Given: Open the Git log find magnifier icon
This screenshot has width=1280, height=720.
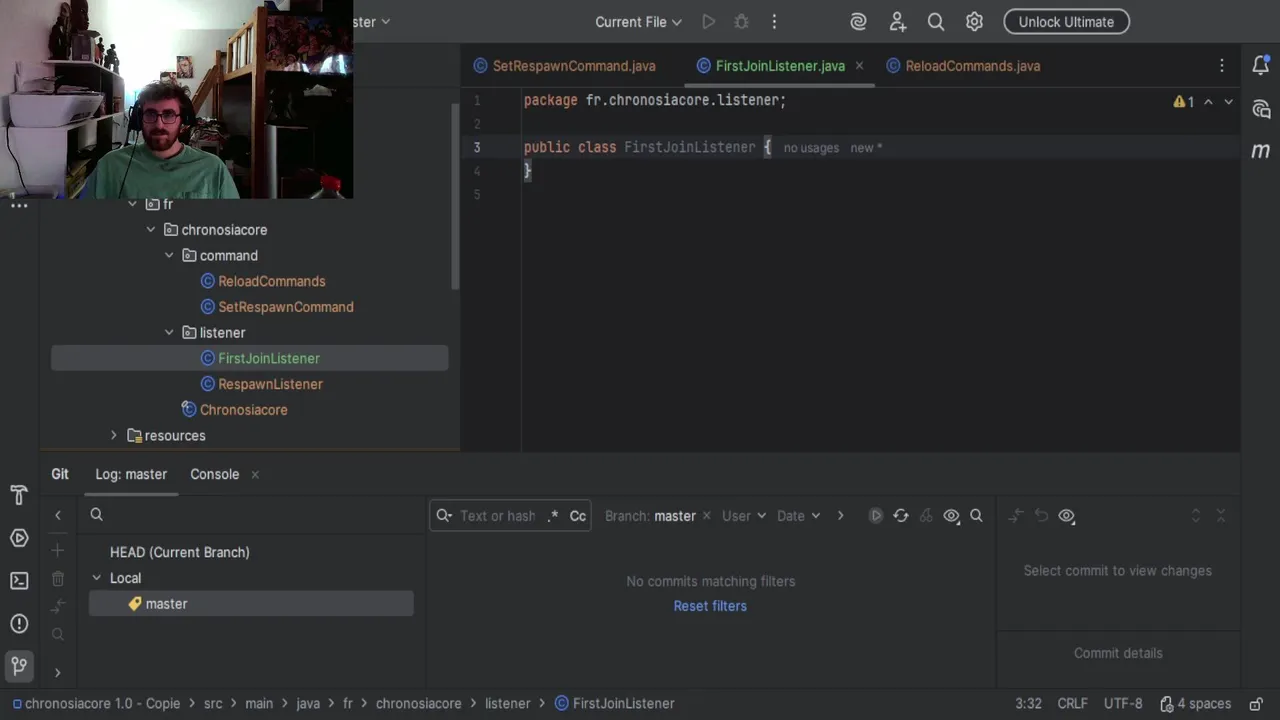Looking at the screenshot, I should tap(976, 516).
